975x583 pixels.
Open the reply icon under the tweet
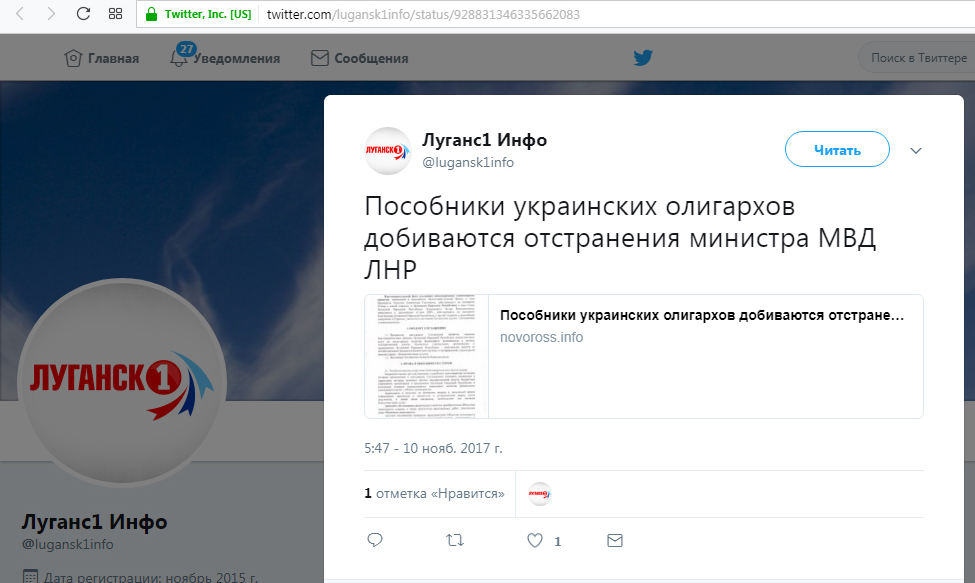(x=374, y=540)
